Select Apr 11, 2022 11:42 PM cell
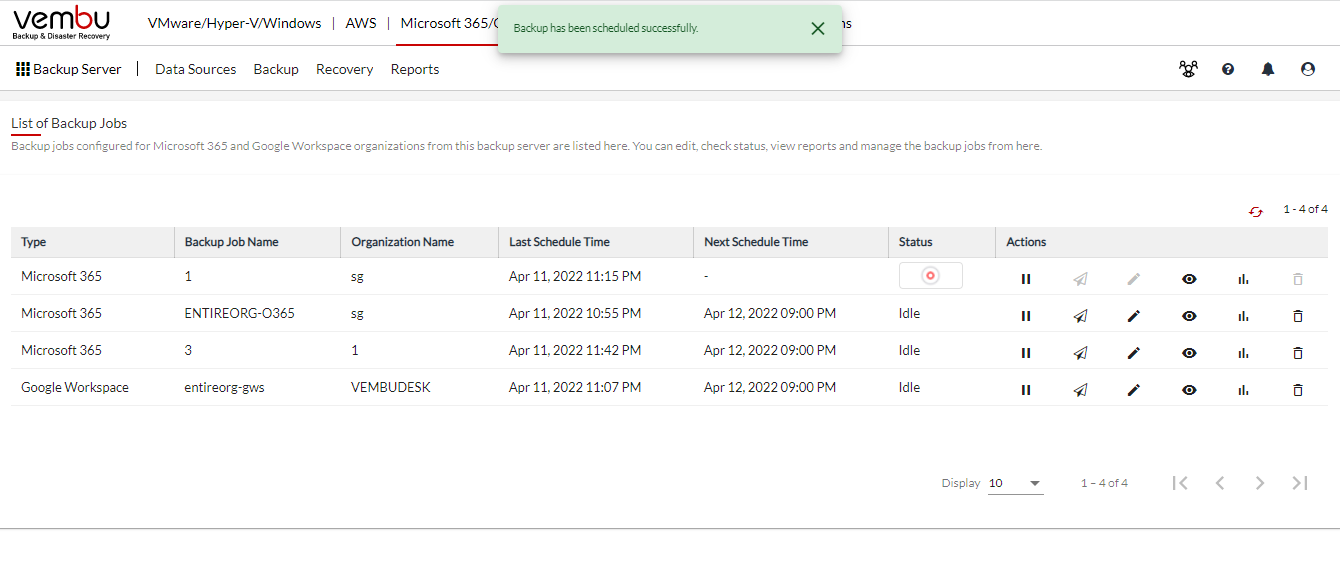 (x=575, y=350)
